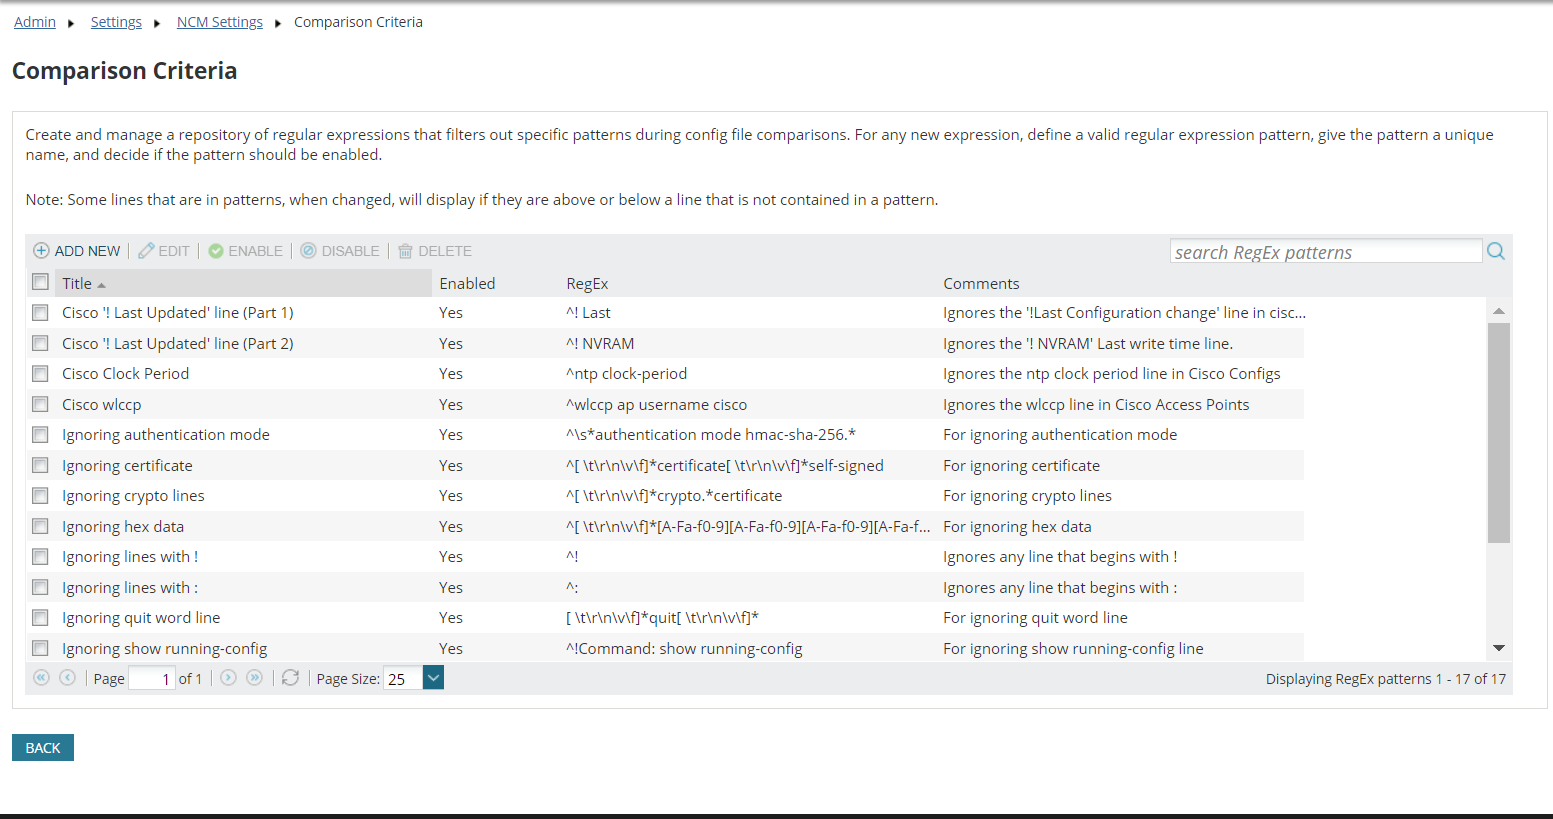Go to the first page arrow

(41, 678)
